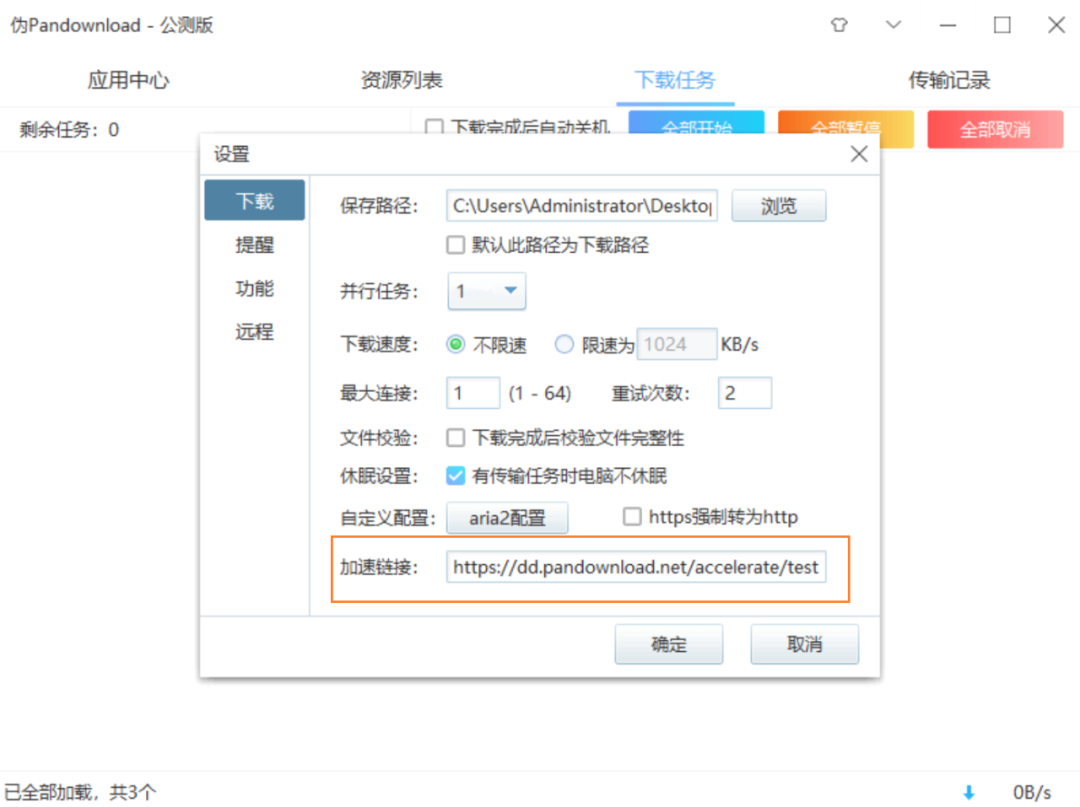Select the 限速为 speed limit radio button
1080x807 pixels.
(563, 343)
